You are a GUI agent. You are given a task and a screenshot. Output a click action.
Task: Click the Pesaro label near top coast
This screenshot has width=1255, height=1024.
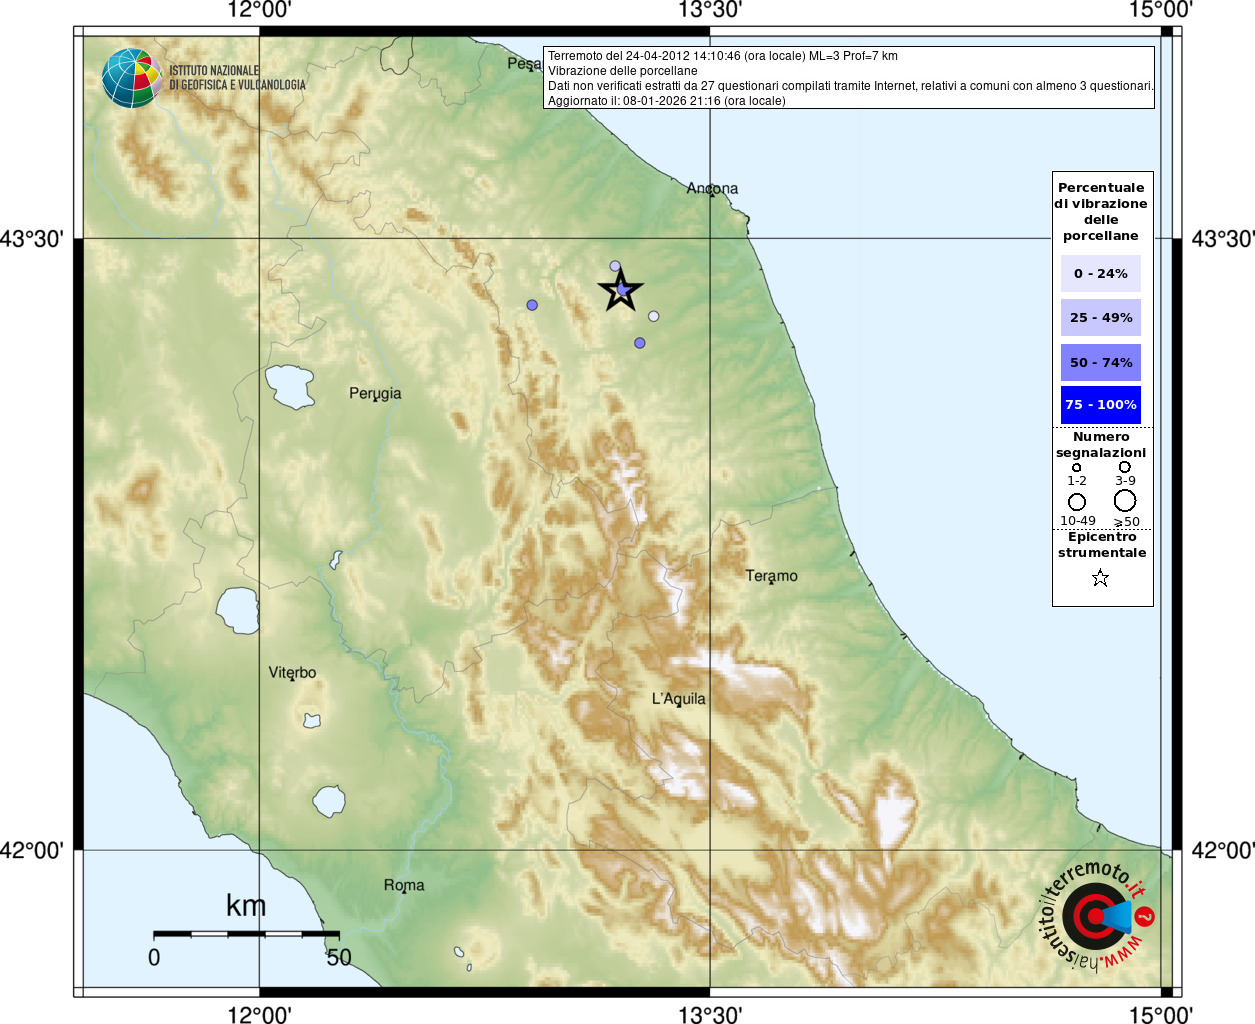[x=524, y=64]
